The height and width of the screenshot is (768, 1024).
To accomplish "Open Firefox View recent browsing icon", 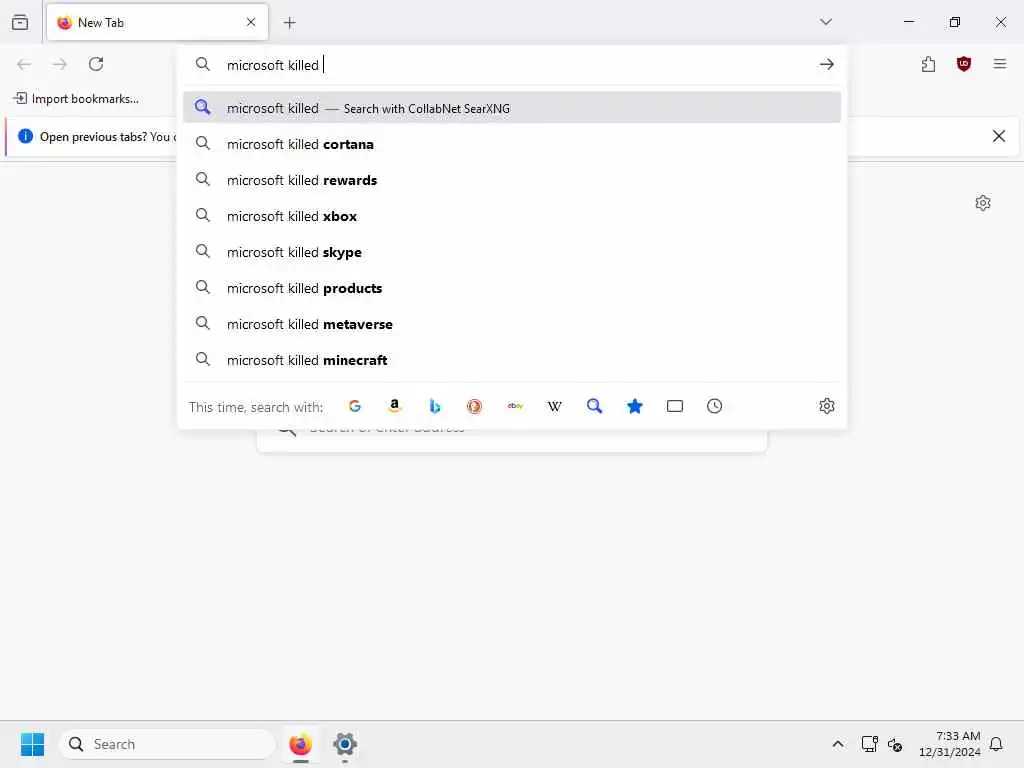I will coord(20,22).
